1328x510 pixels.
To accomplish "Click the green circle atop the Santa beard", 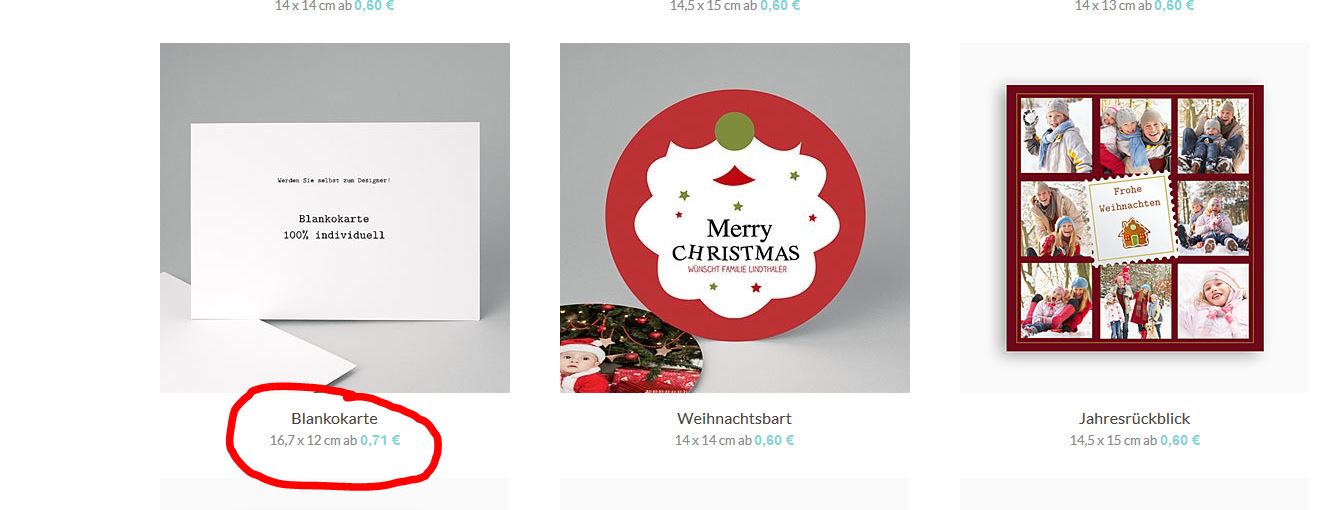I will click(x=735, y=133).
